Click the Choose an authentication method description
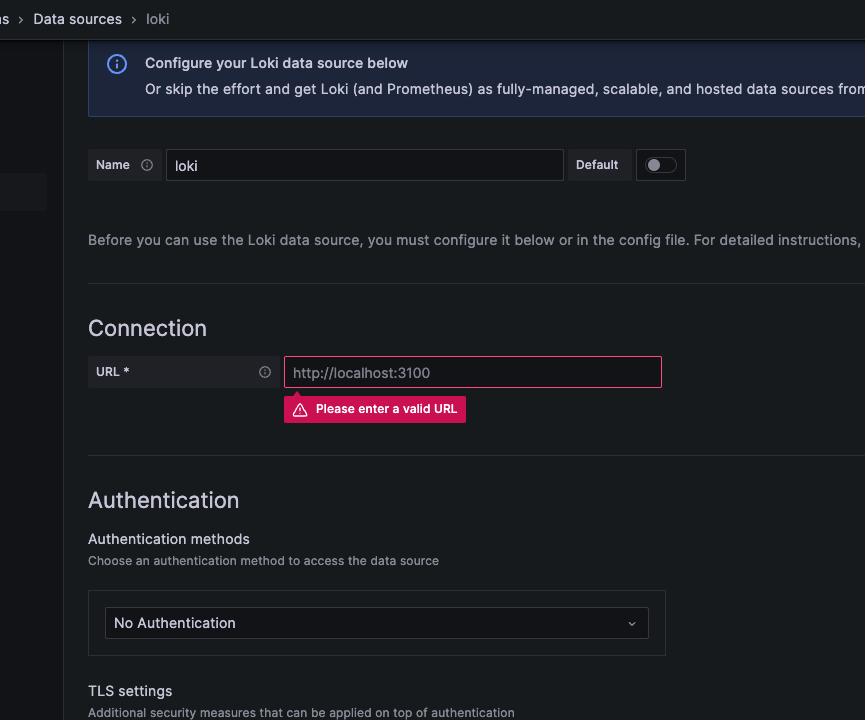The width and height of the screenshot is (865, 720). click(x=264, y=561)
